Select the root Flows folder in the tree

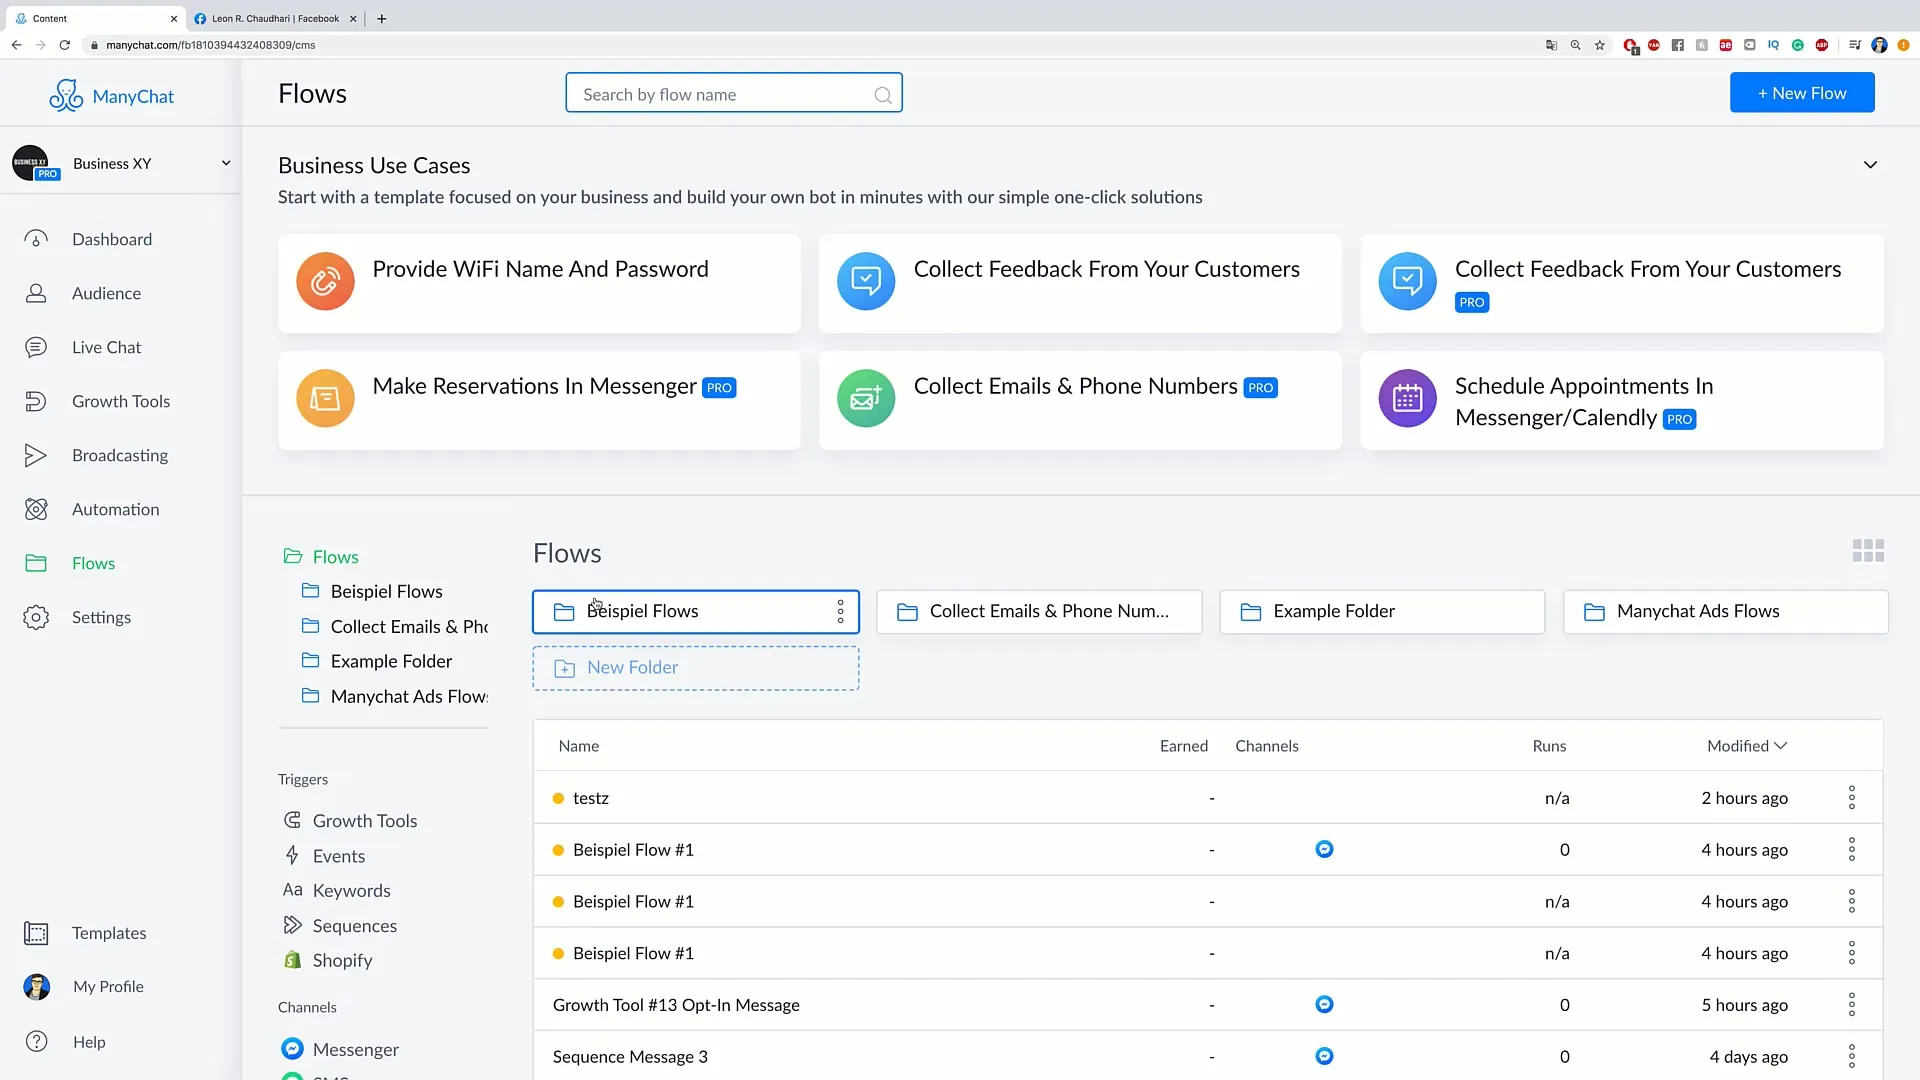(335, 556)
